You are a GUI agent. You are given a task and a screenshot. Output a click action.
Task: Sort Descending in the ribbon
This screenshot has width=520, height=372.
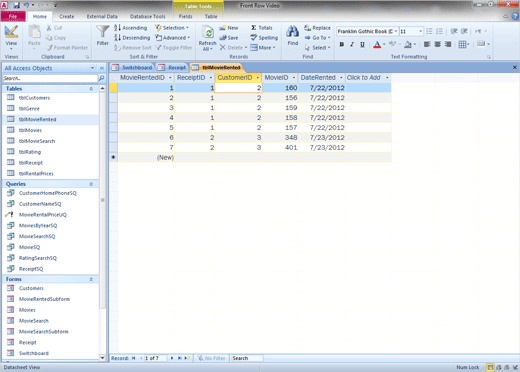coord(132,38)
